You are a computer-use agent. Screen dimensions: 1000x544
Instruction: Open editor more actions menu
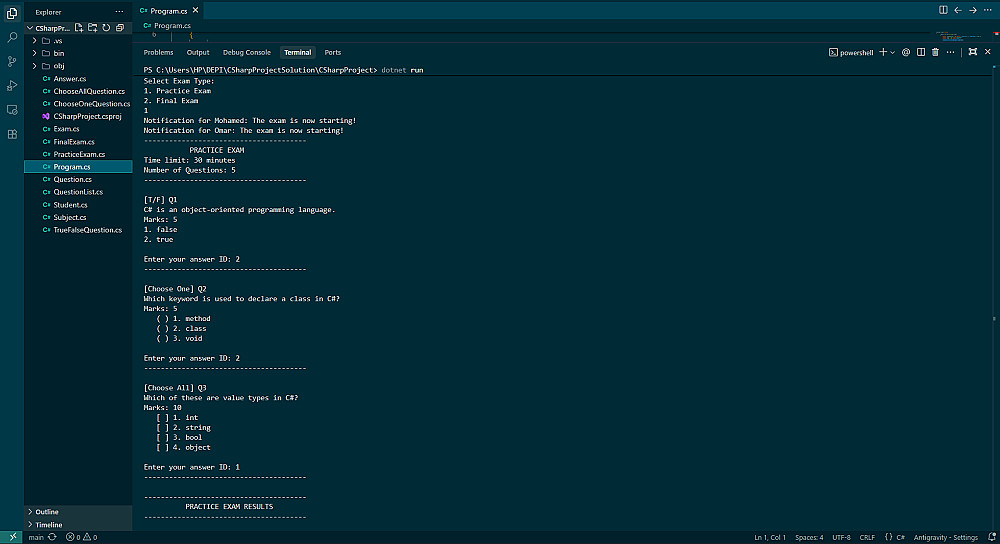[988, 10]
